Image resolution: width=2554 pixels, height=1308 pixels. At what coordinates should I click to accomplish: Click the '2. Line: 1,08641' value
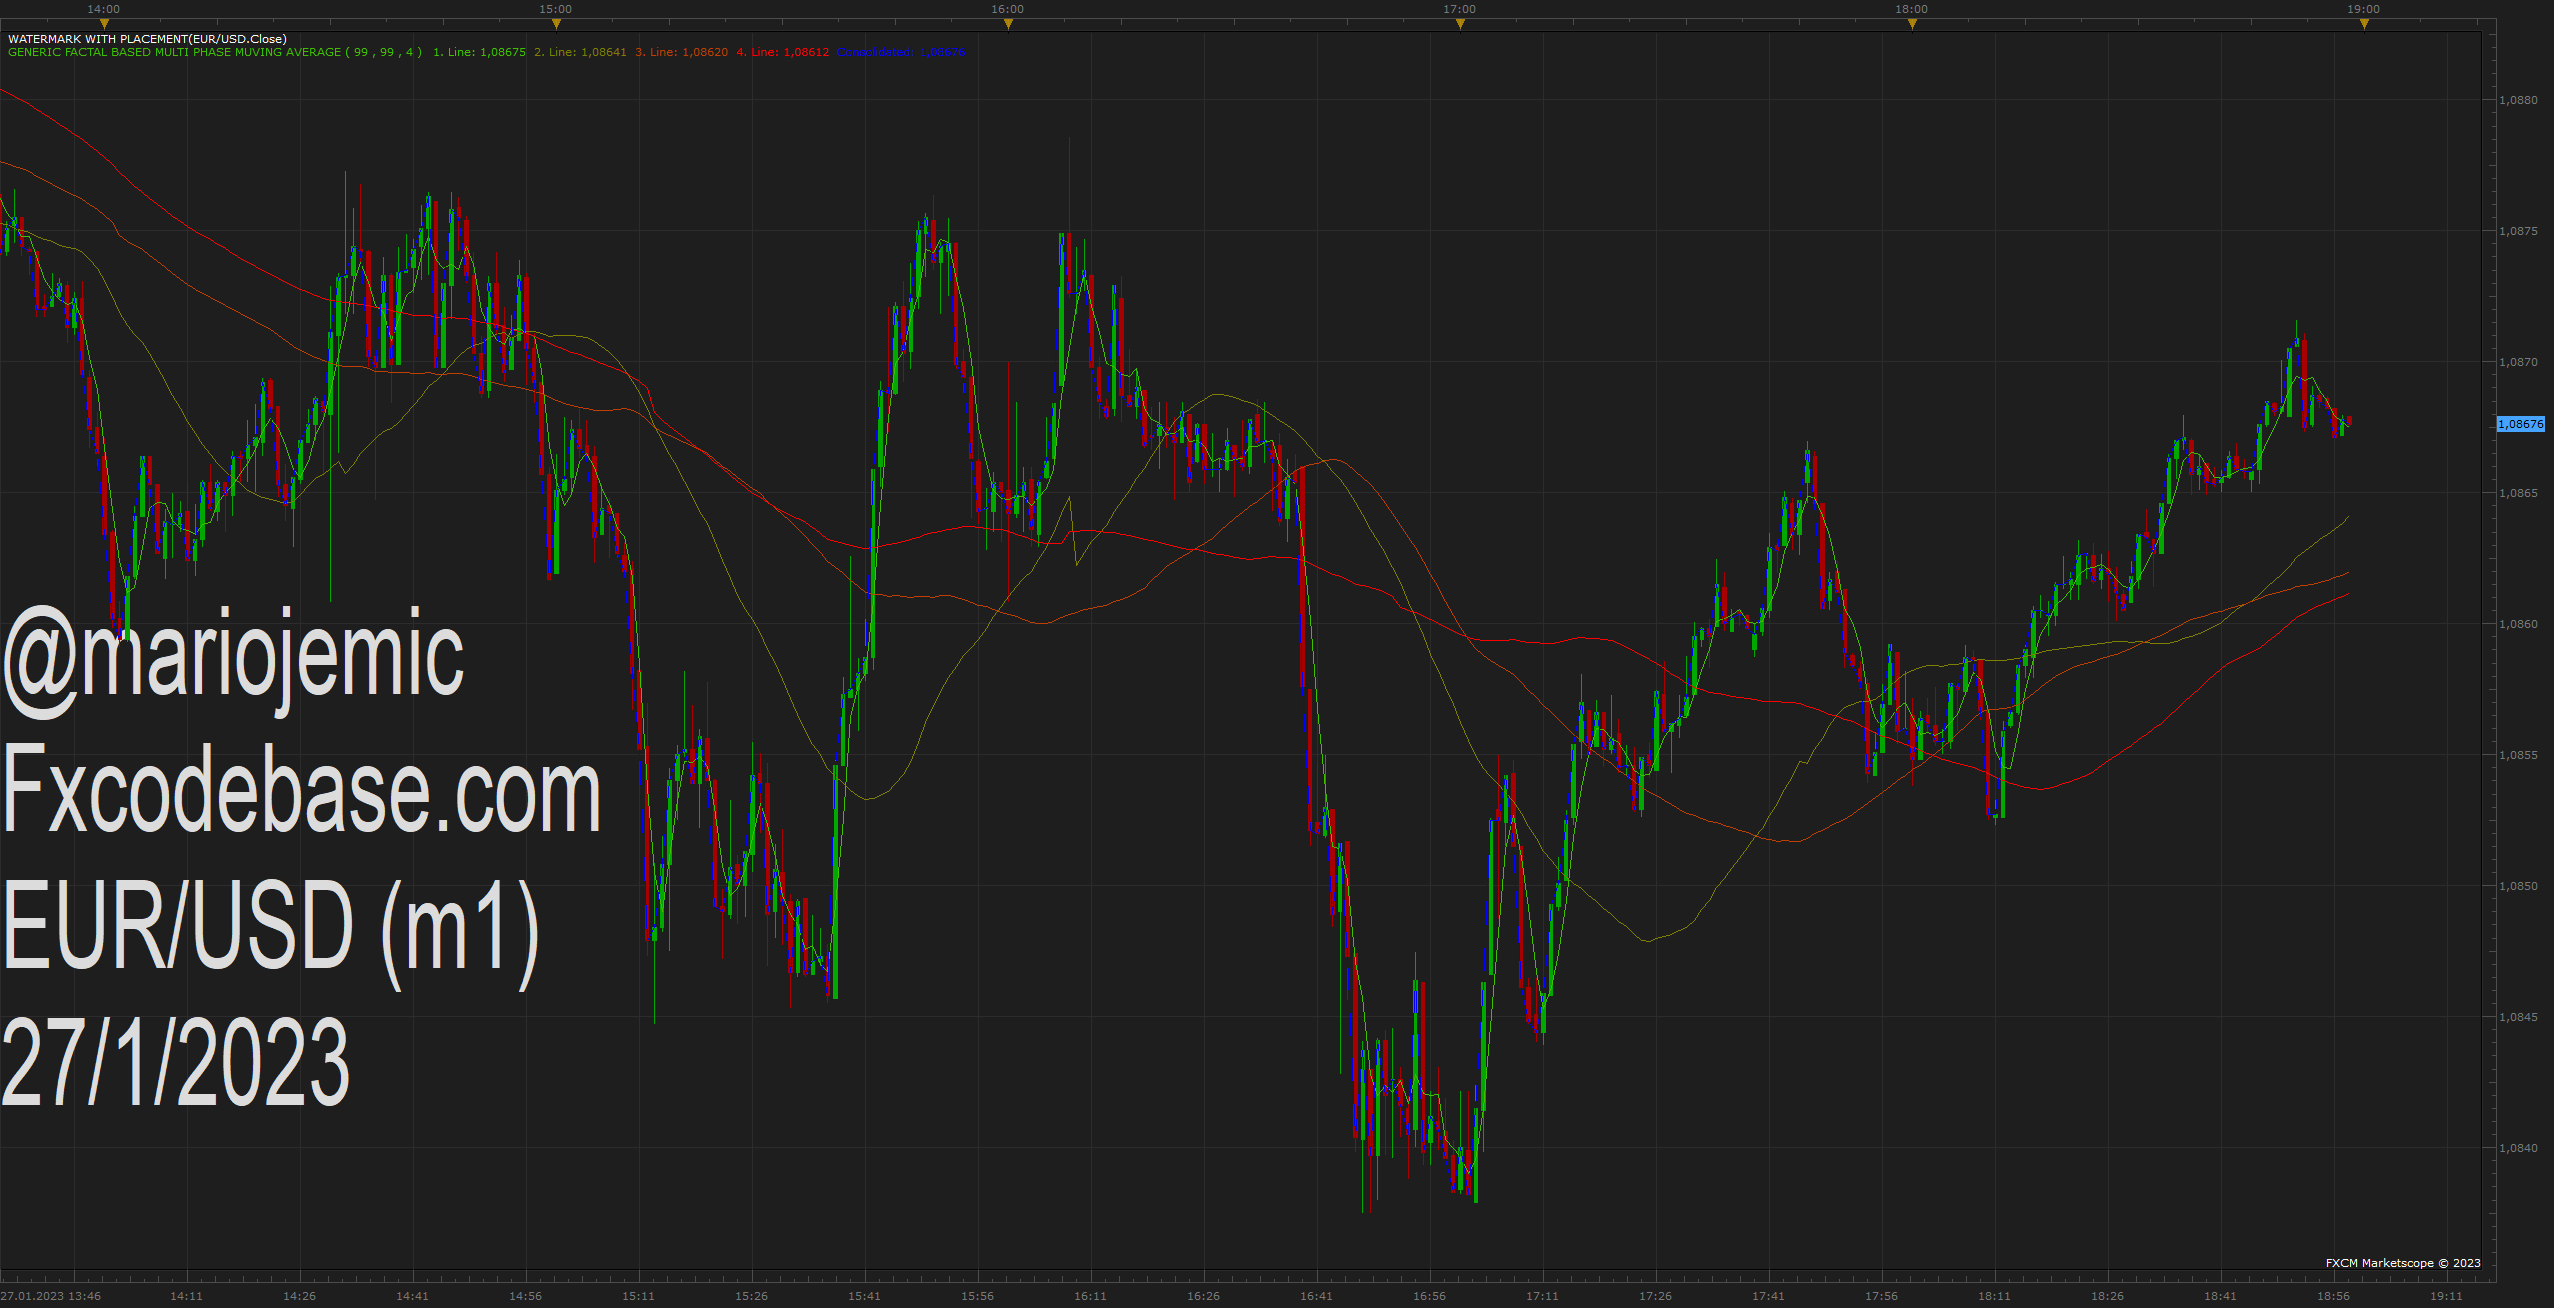580,52
